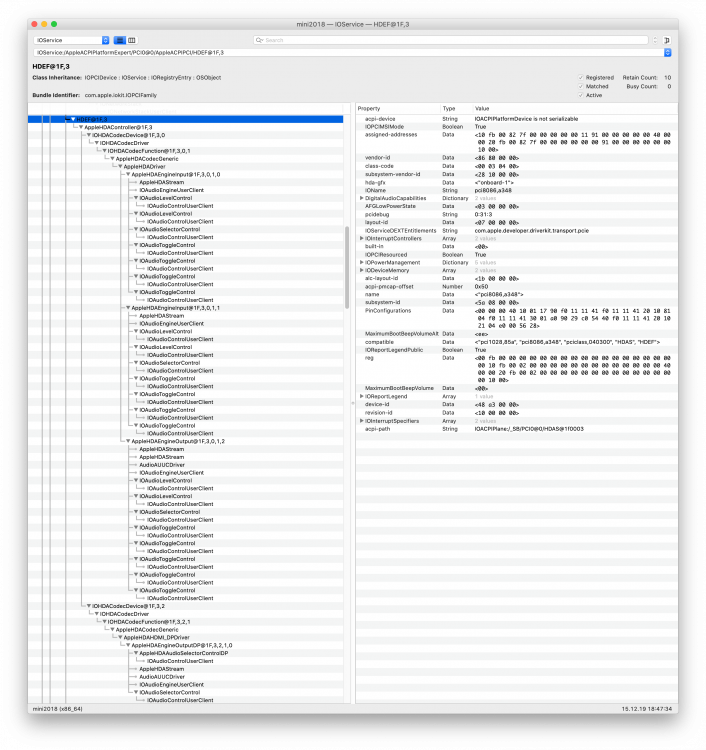Sort by the Value column header
The image size is (706, 750).
coord(575,109)
